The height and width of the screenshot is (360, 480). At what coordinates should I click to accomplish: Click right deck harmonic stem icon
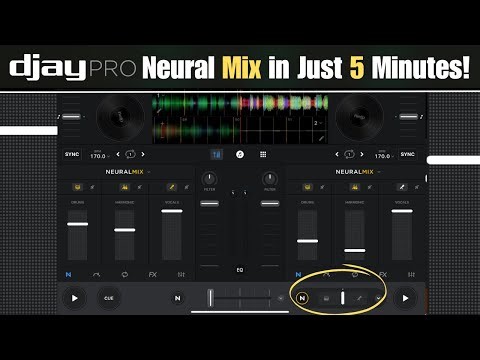point(355,187)
